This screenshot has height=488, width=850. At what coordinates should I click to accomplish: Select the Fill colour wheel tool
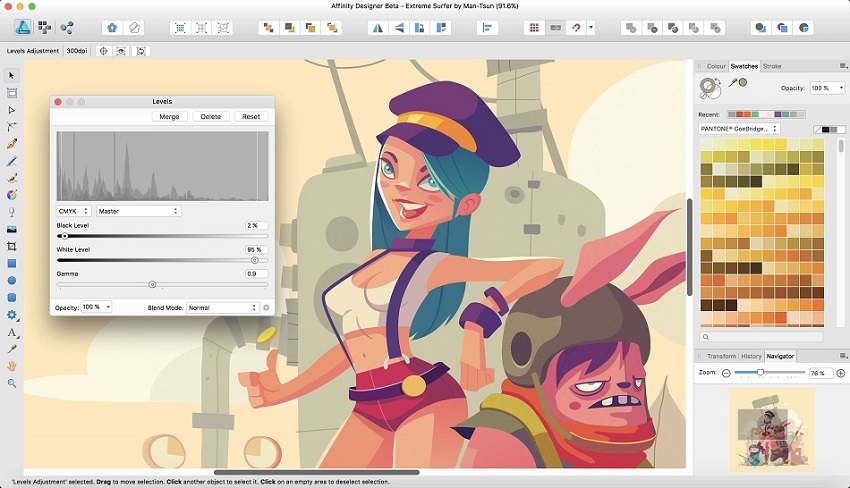tap(12, 195)
